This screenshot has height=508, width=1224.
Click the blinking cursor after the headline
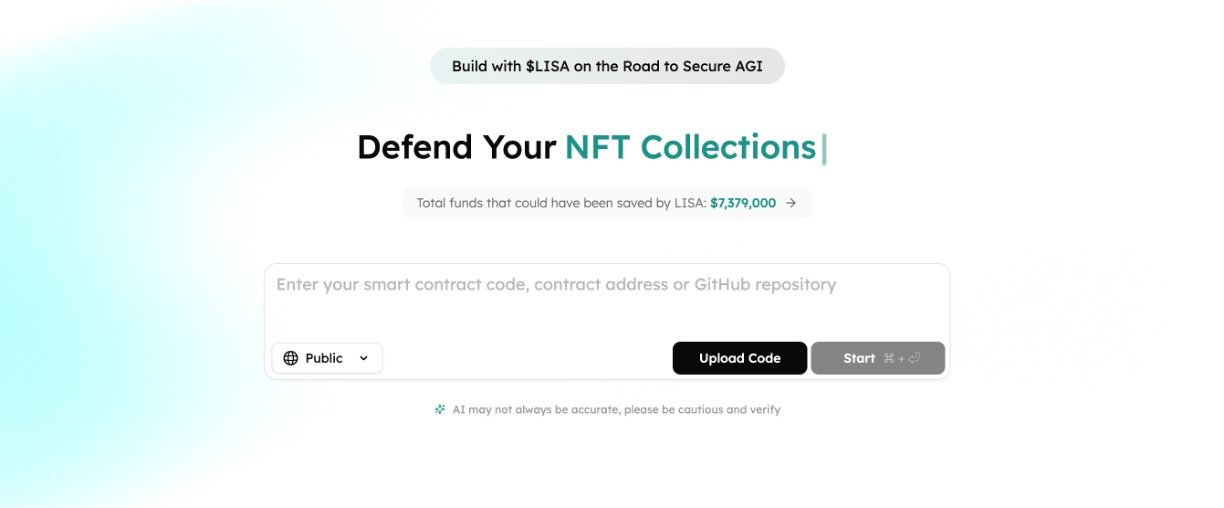tap(824, 148)
